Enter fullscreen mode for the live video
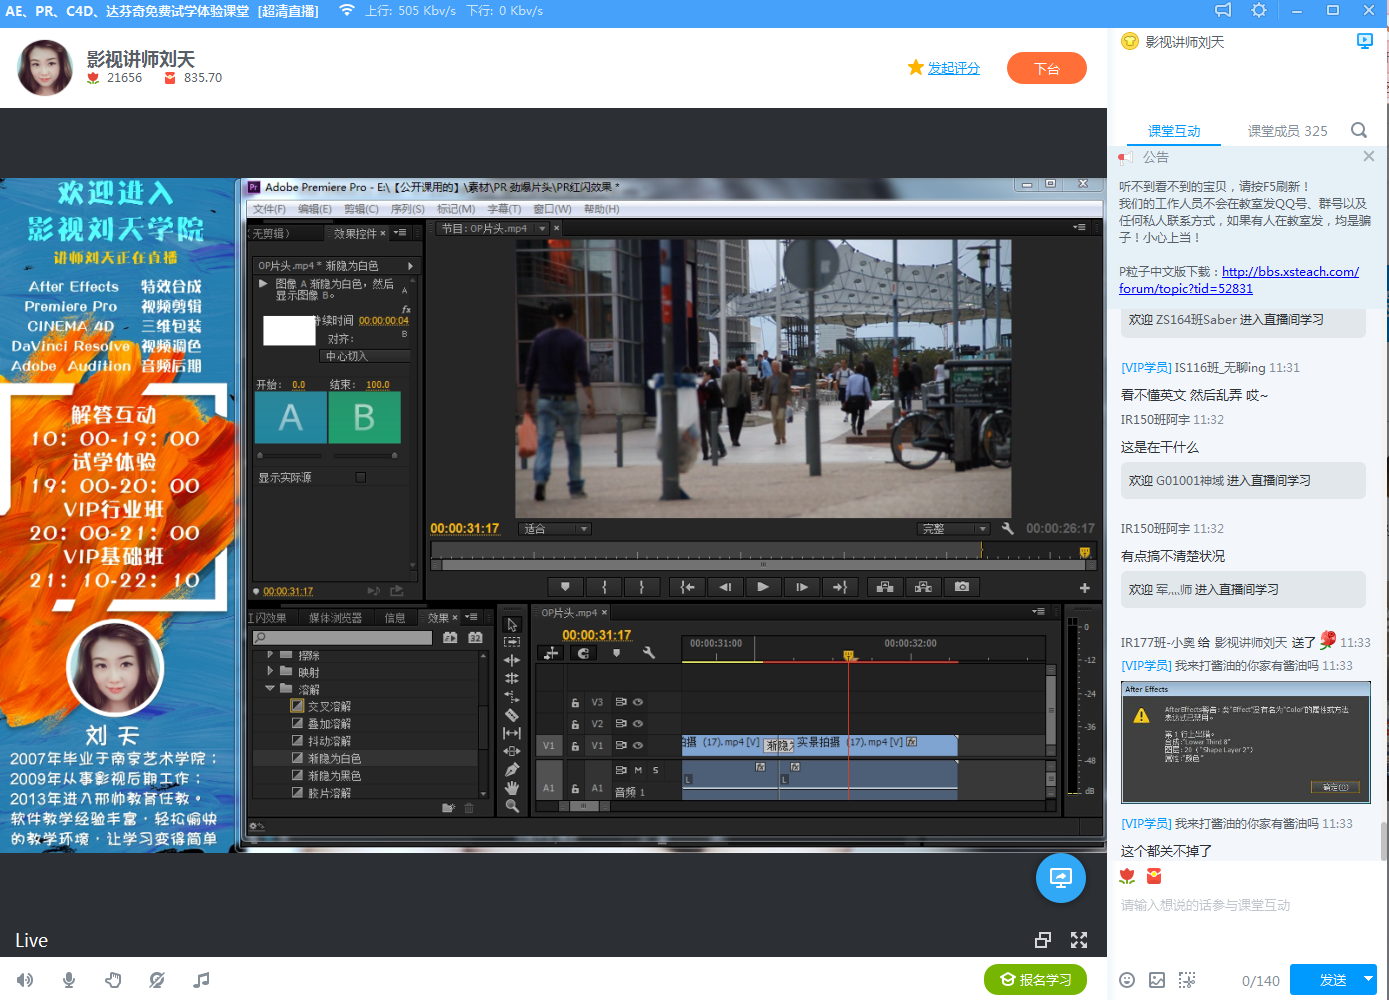The width and height of the screenshot is (1389, 1000). point(1079,940)
